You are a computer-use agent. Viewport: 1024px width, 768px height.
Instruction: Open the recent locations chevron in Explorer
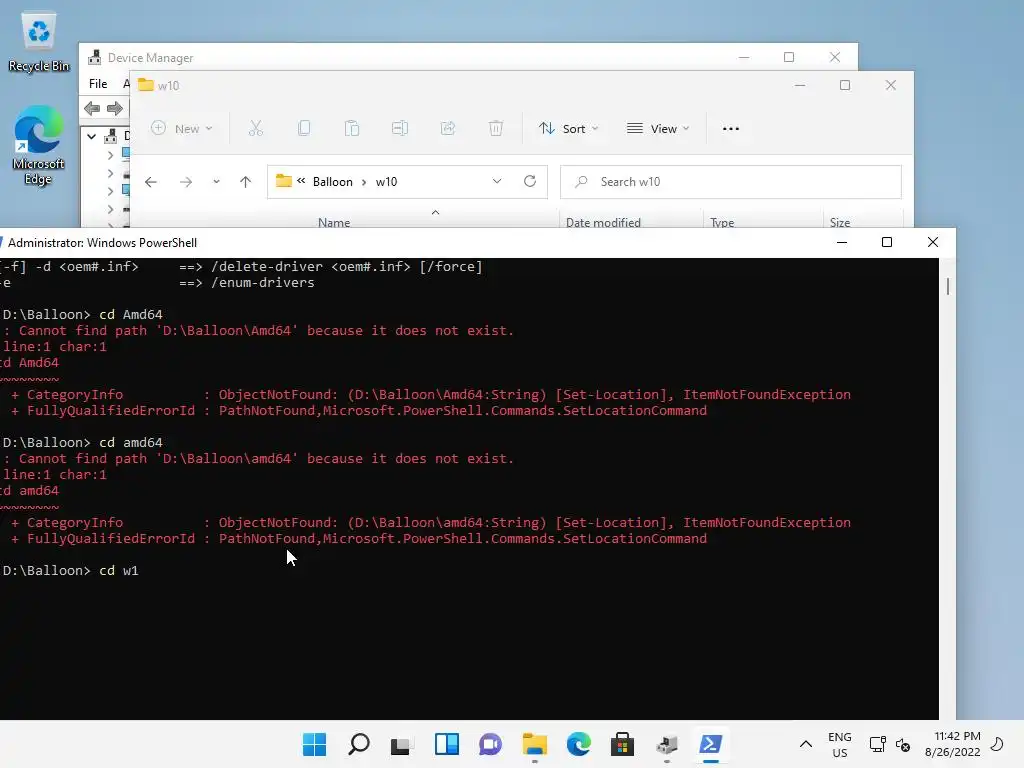pyautogui.click(x=216, y=182)
